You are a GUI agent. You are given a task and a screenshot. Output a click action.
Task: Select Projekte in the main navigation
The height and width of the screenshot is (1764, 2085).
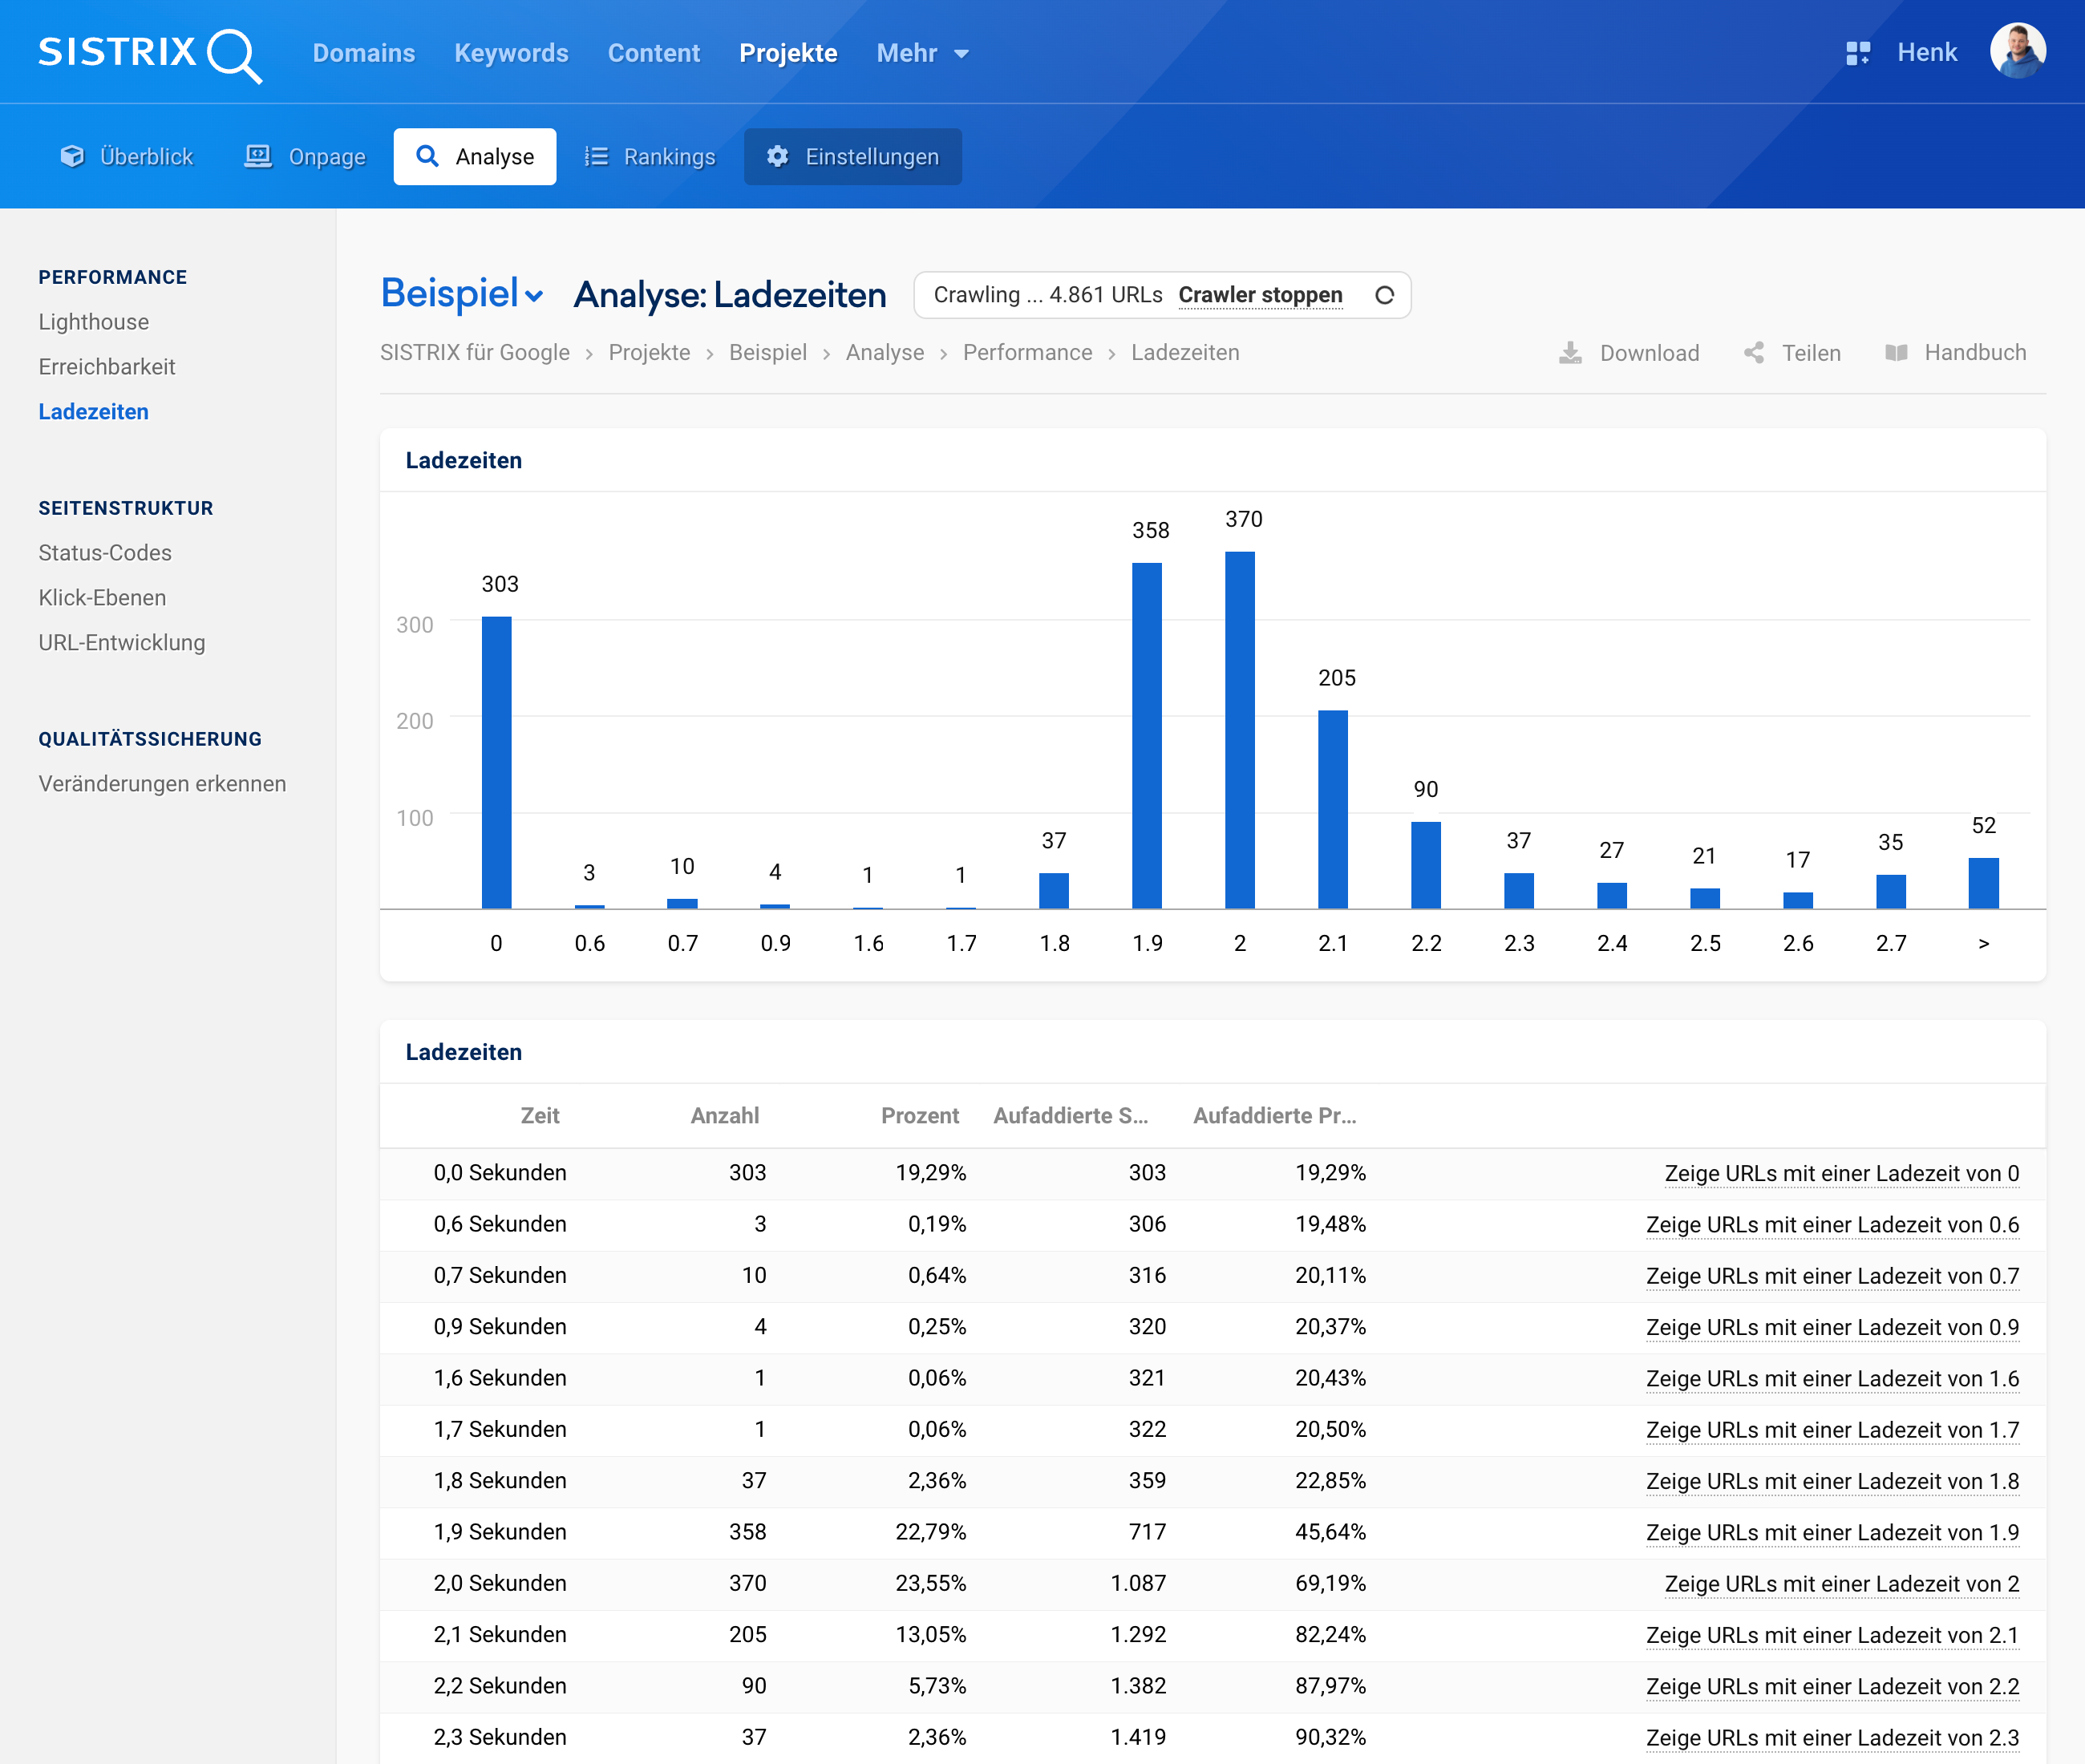[x=789, y=53]
